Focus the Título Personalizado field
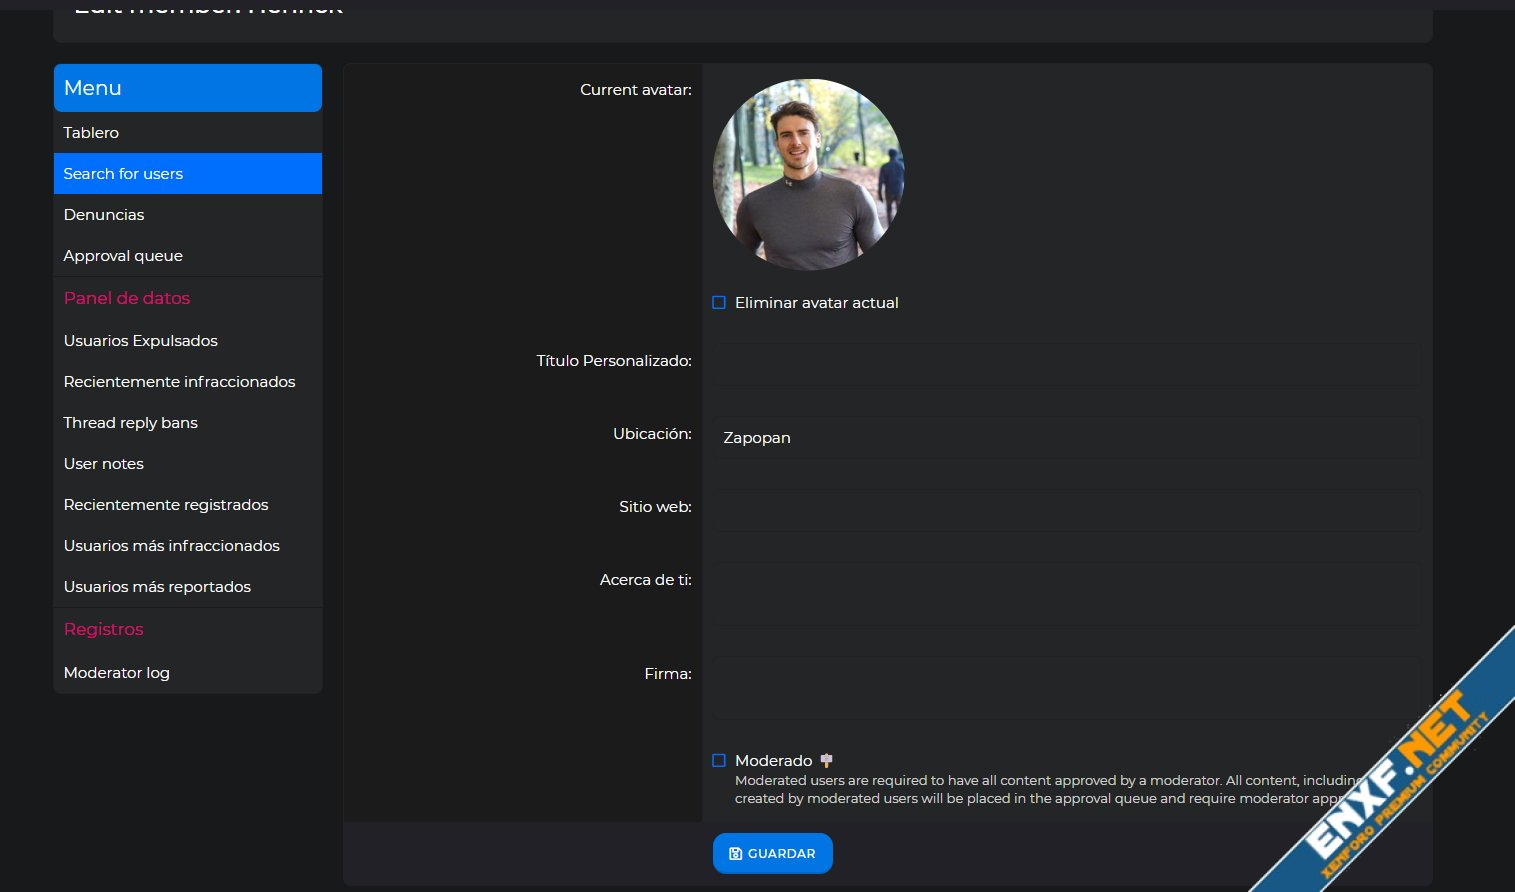This screenshot has height=892, width=1515. [1066, 364]
